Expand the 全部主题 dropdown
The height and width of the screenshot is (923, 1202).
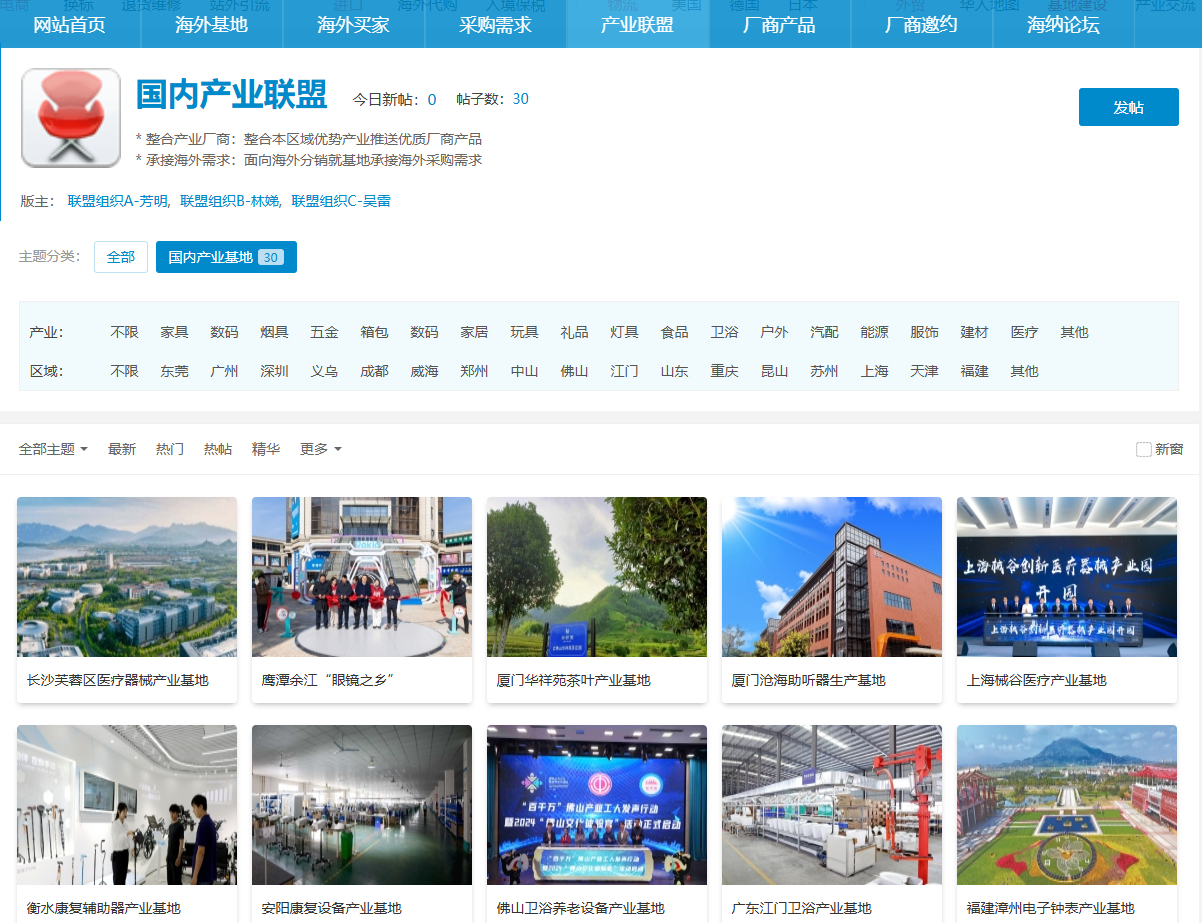[53, 450]
